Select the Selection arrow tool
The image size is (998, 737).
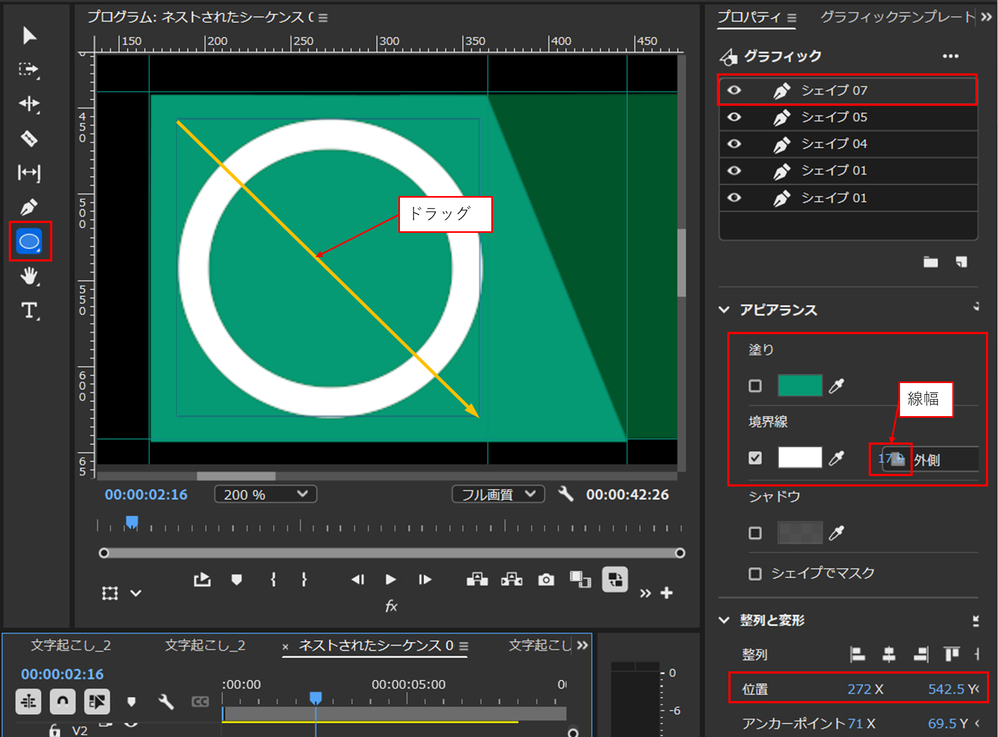point(29,36)
